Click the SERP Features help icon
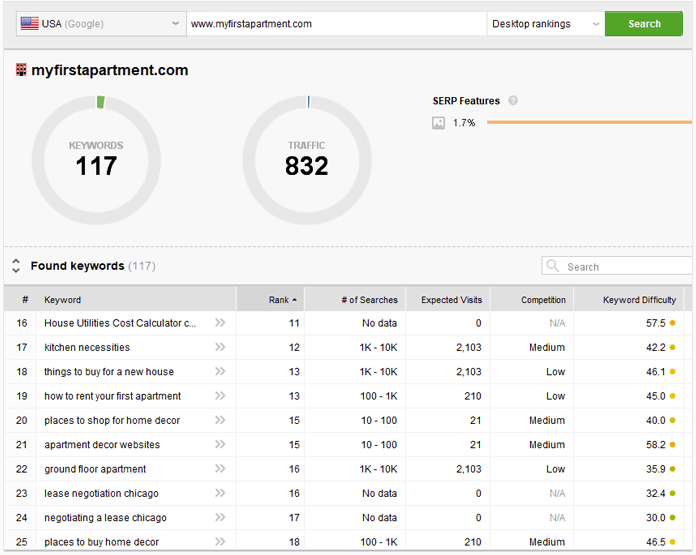 pyautogui.click(x=513, y=100)
